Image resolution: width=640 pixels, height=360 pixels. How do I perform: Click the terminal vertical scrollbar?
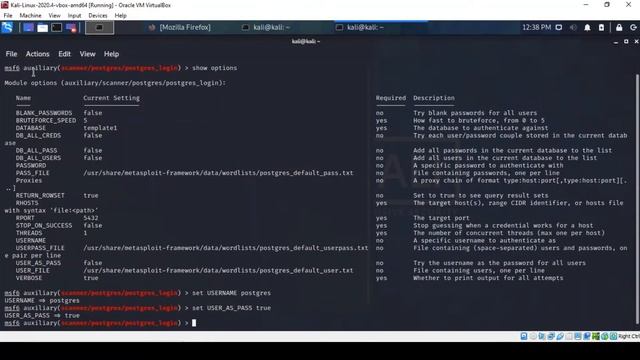point(638,200)
